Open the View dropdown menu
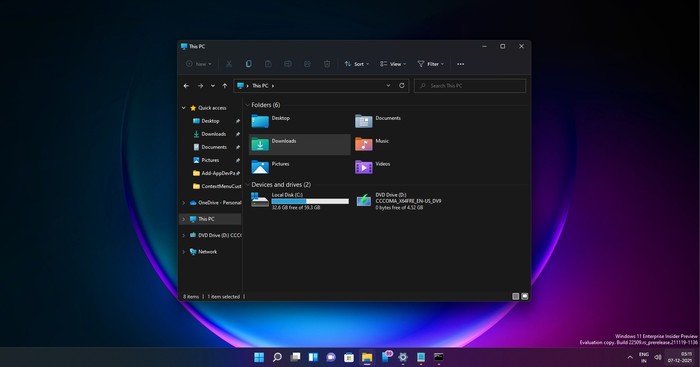Viewport: 700px width, 367px height. pos(393,64)
